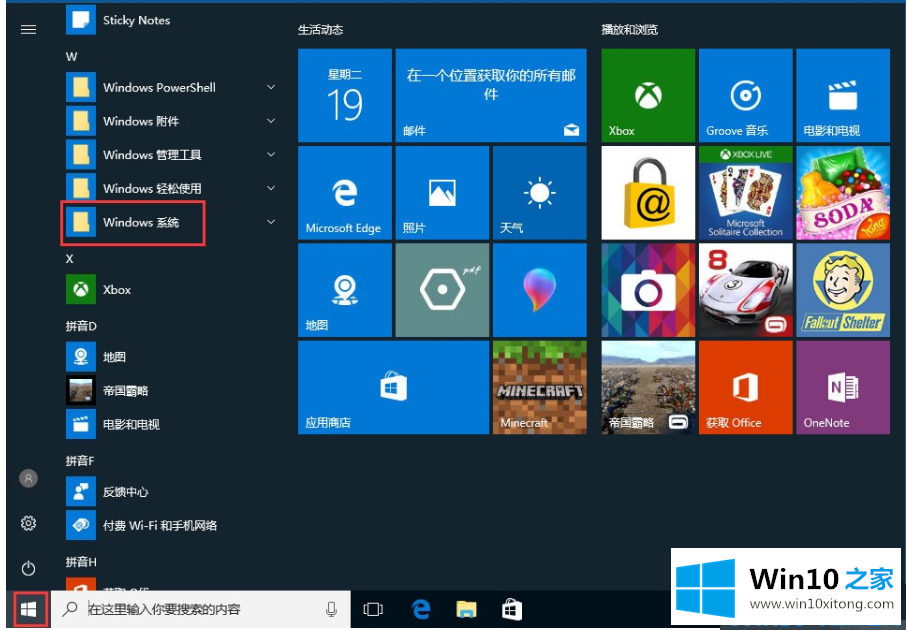
Task: Expand the Windows 系统 folder chevron
Action: pyautogui.click(x=271, y=222)
